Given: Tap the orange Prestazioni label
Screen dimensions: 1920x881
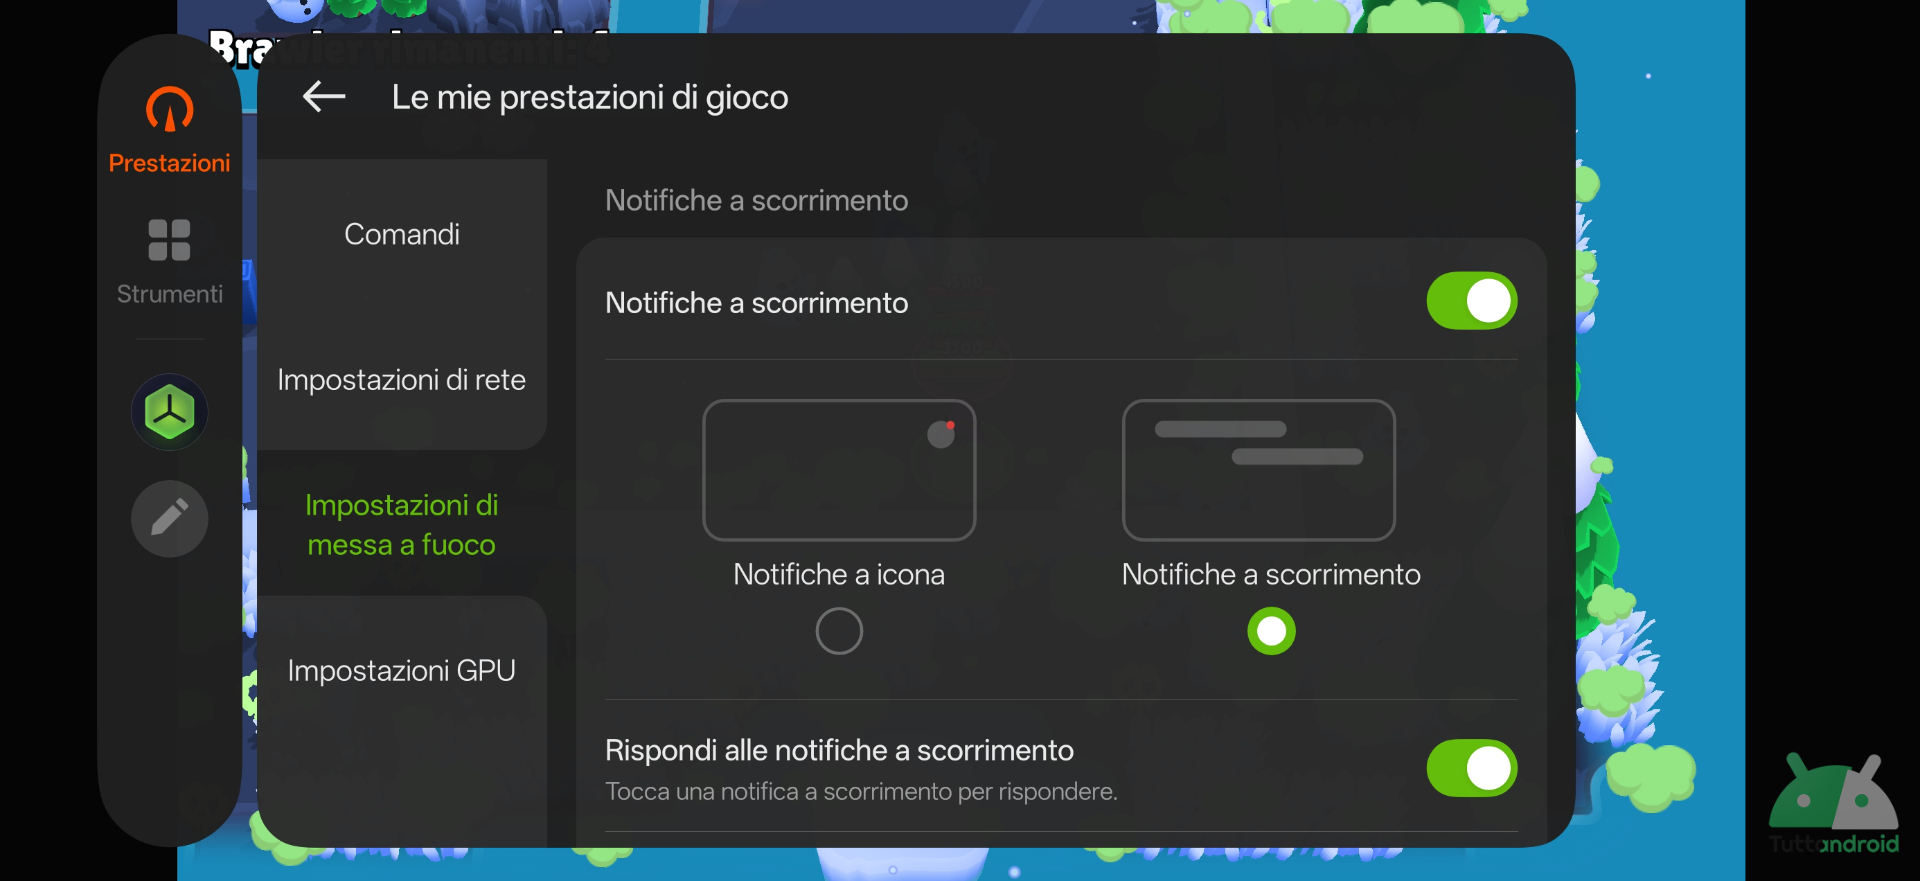Looking at the screenshot, I should point(169,163).
